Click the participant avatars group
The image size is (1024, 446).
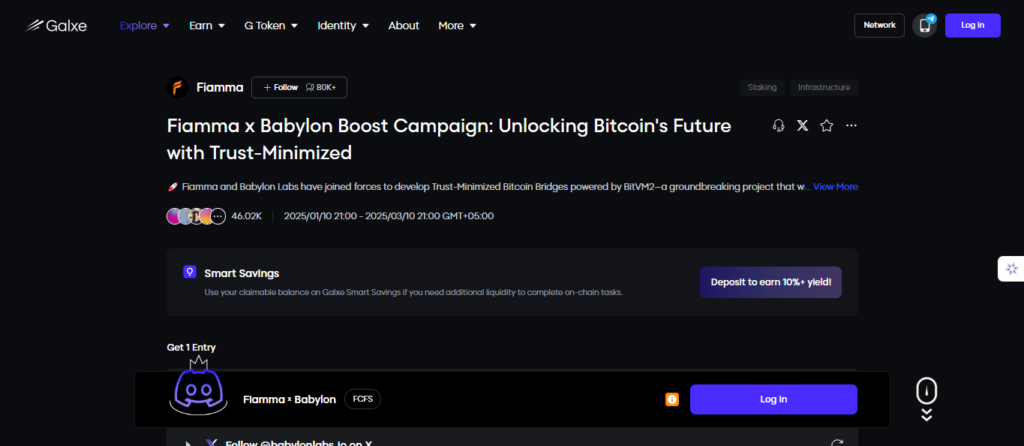coord(196,216)
